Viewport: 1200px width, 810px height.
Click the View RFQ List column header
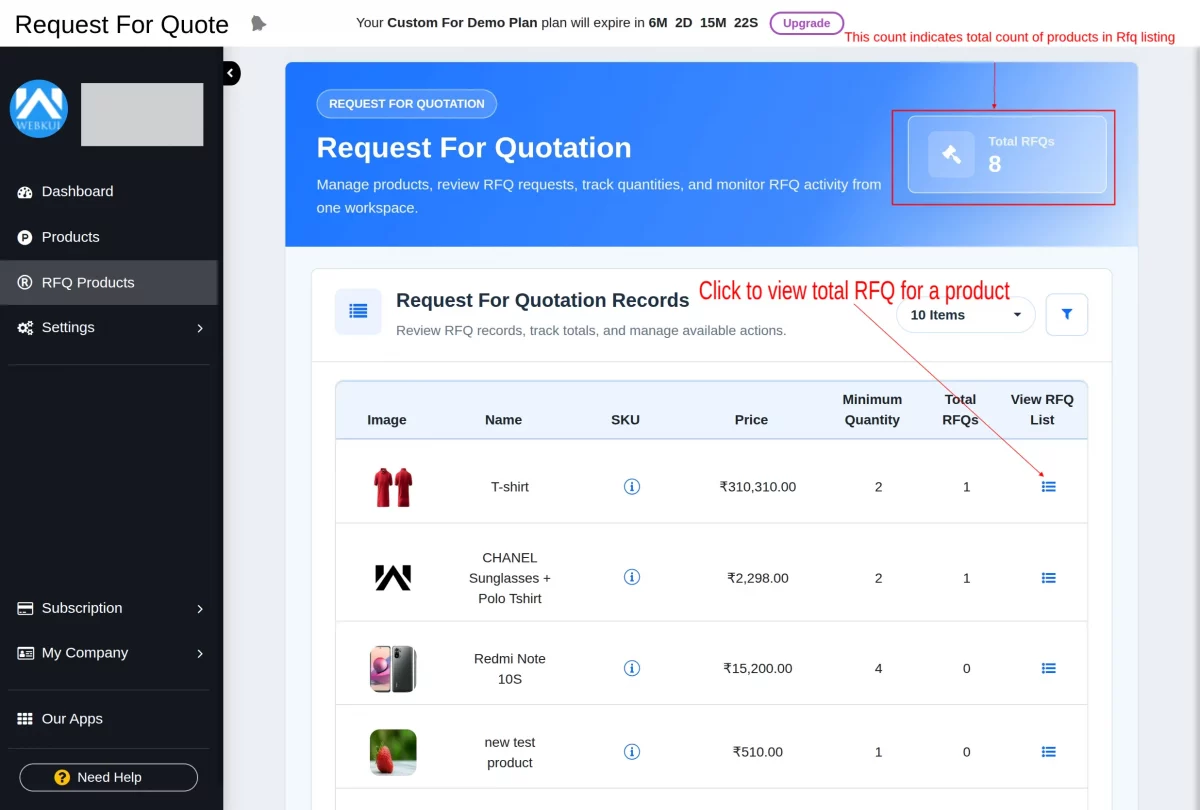pos(1042,410)
